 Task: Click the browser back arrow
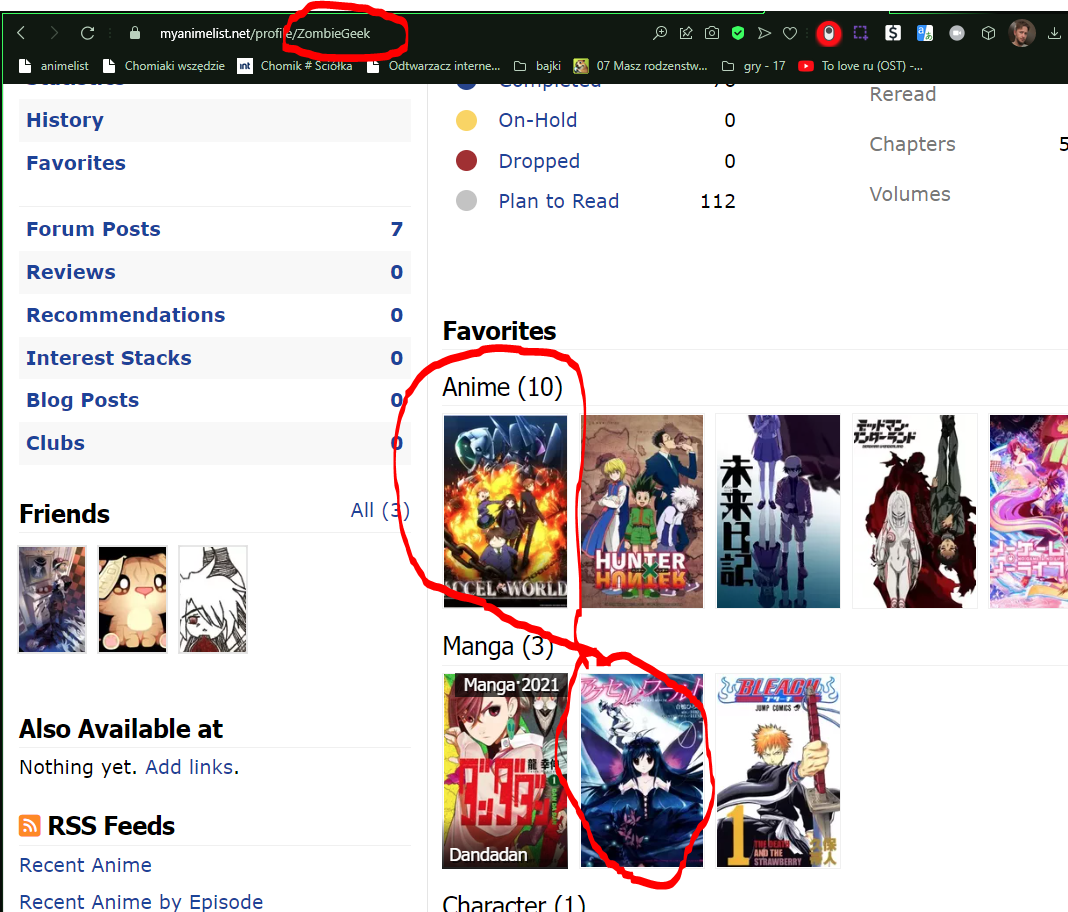[21, 33]
